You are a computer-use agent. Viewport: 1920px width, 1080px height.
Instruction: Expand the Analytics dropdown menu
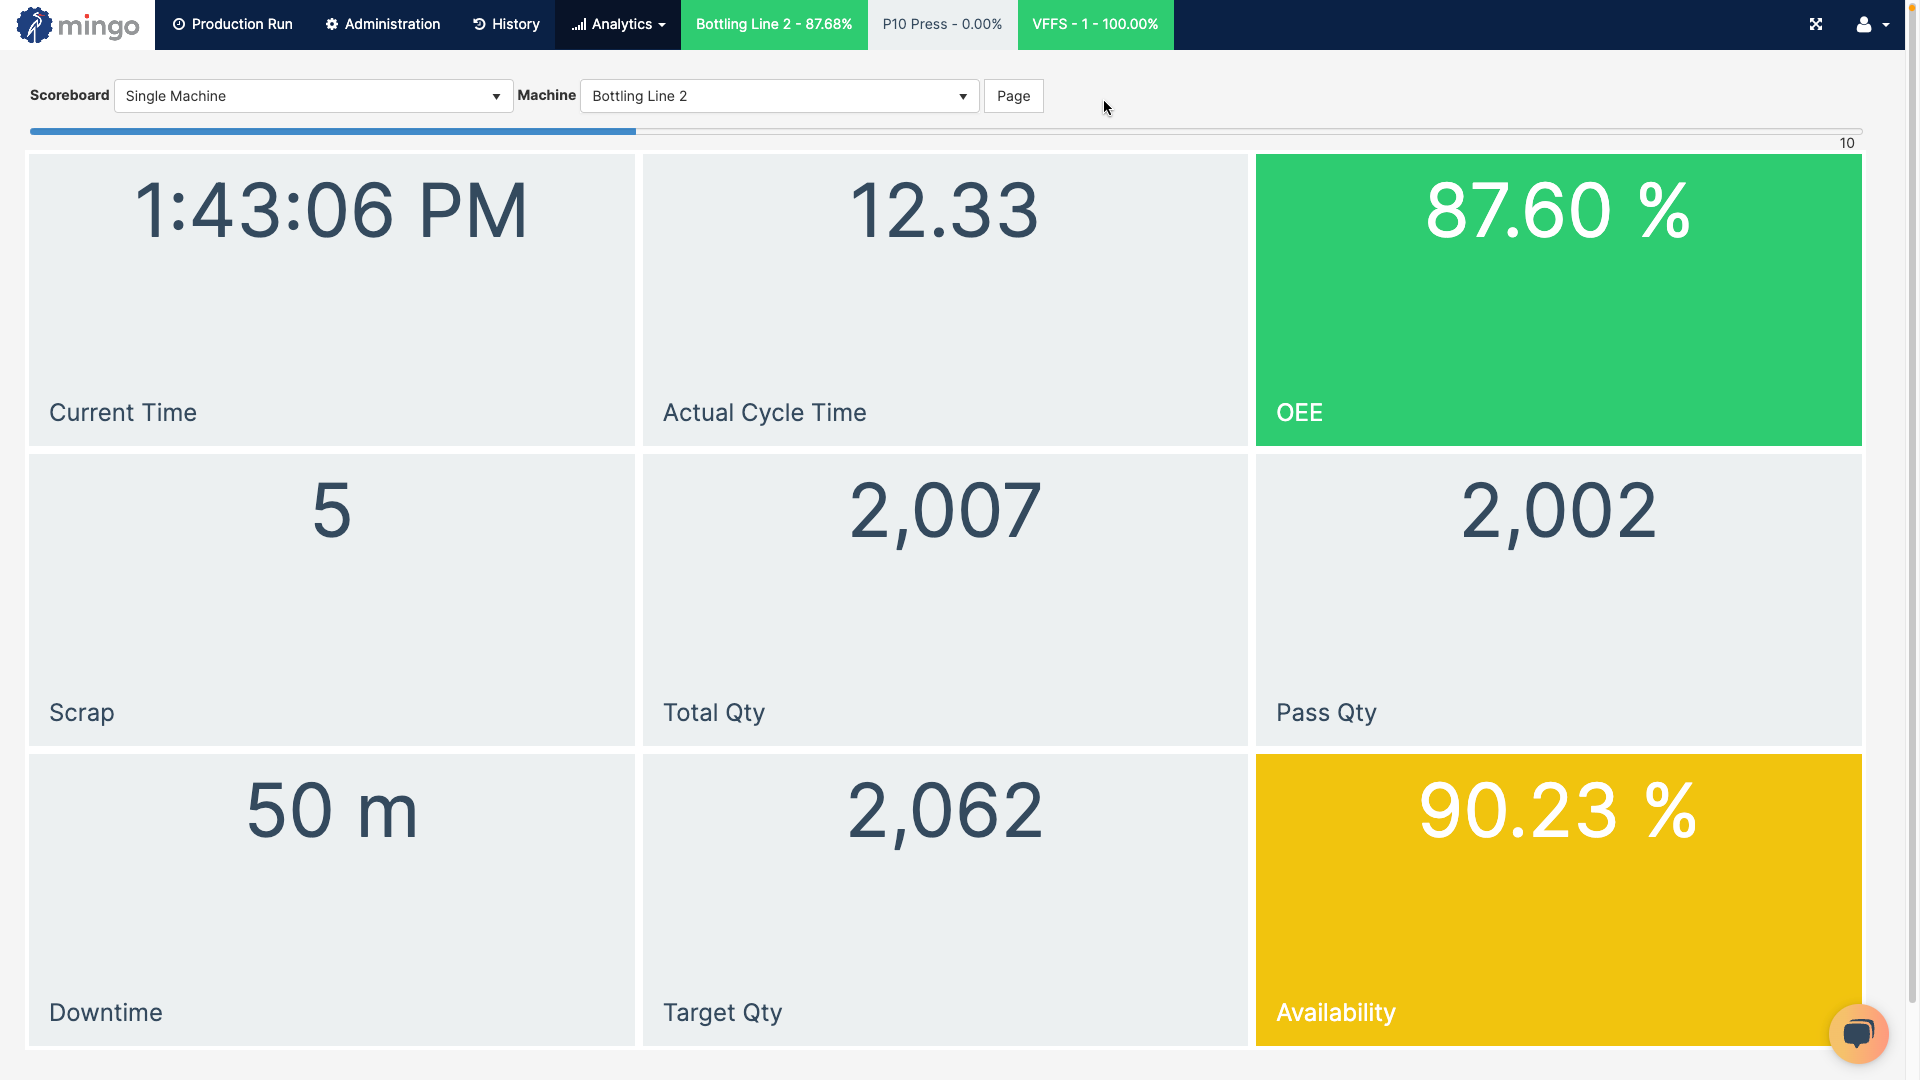(618, 24)
